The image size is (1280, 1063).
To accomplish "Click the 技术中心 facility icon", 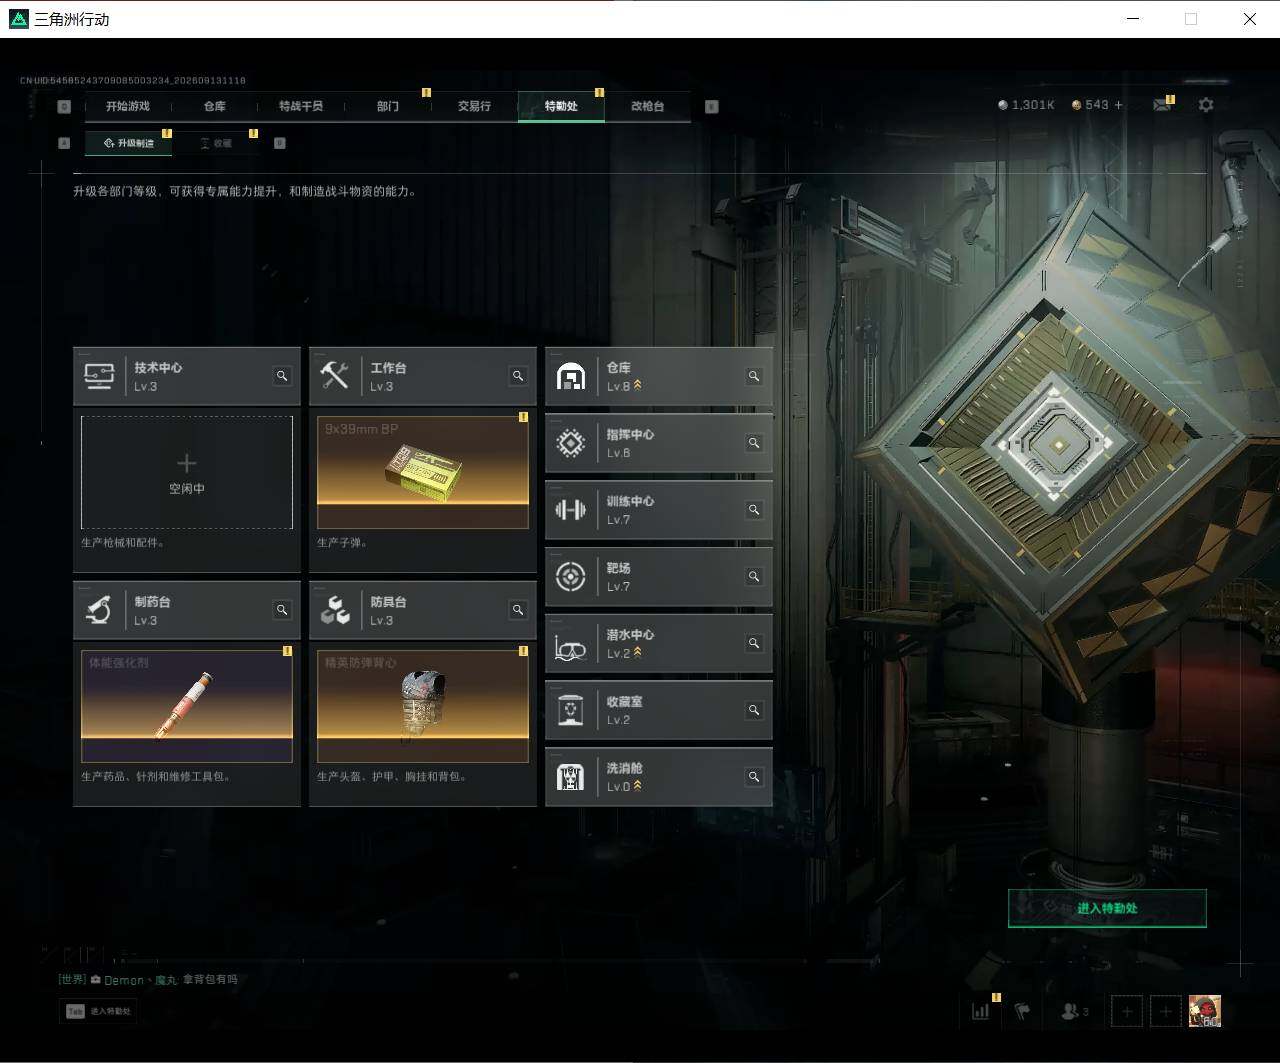I will click(98, 376).
